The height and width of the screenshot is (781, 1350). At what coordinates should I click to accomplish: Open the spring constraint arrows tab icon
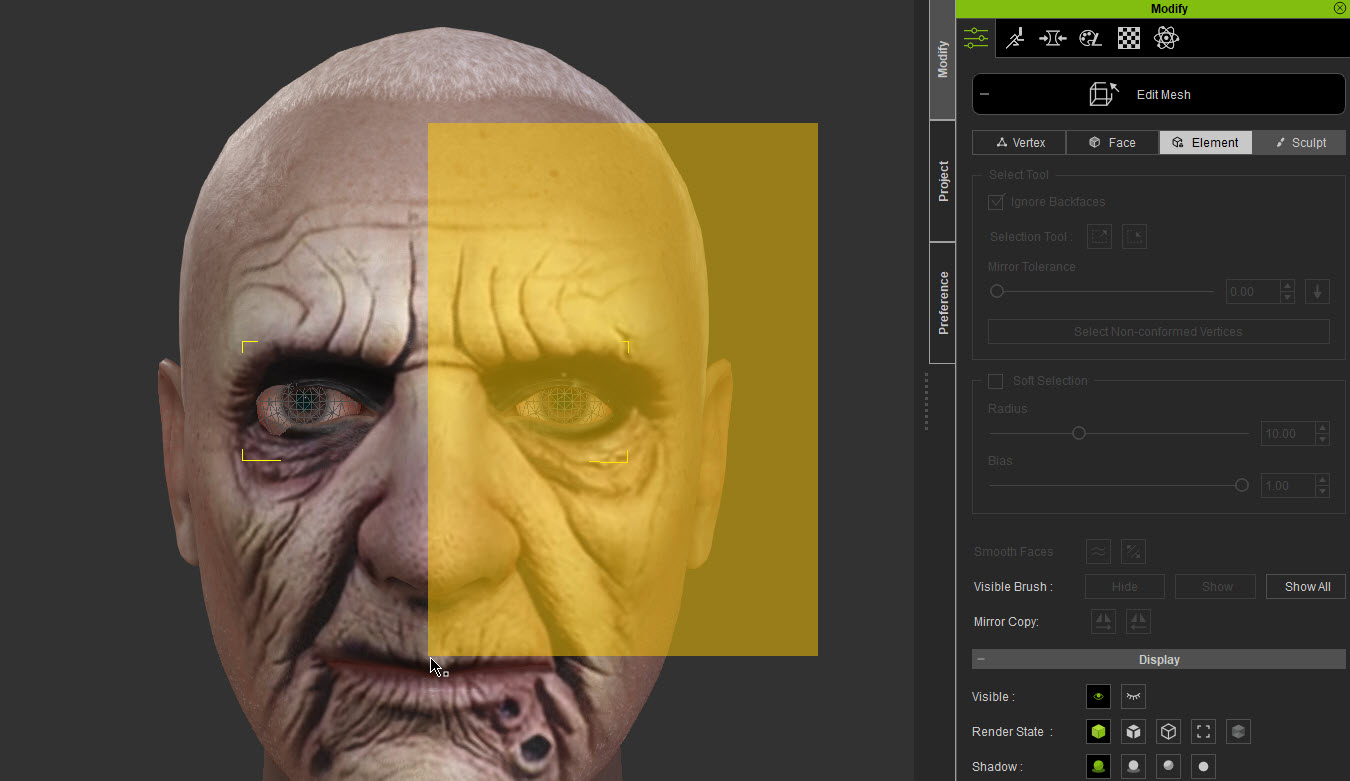pyautogui.click(x=1052, y=38)
